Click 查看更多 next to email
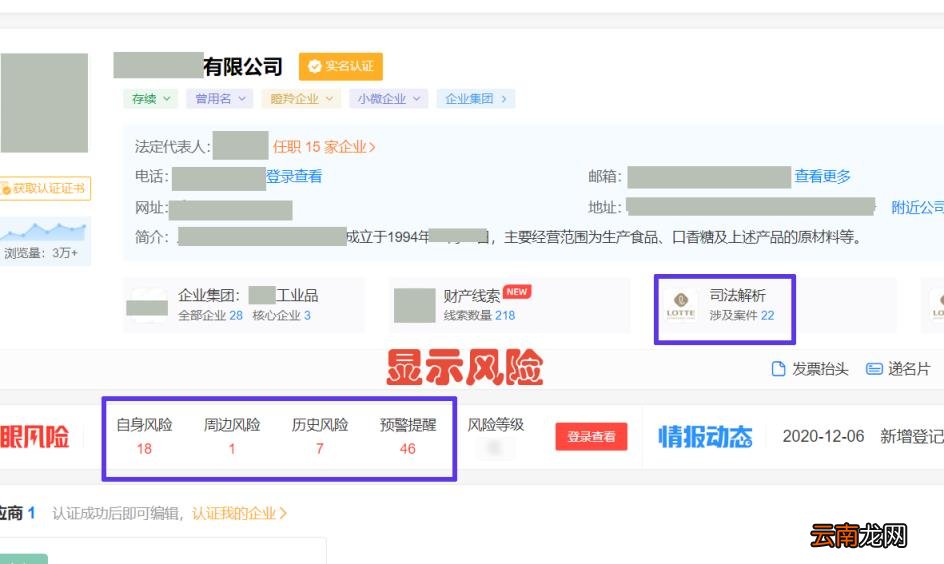Viewport: 944px width, 564px height. tap(822, 176)
